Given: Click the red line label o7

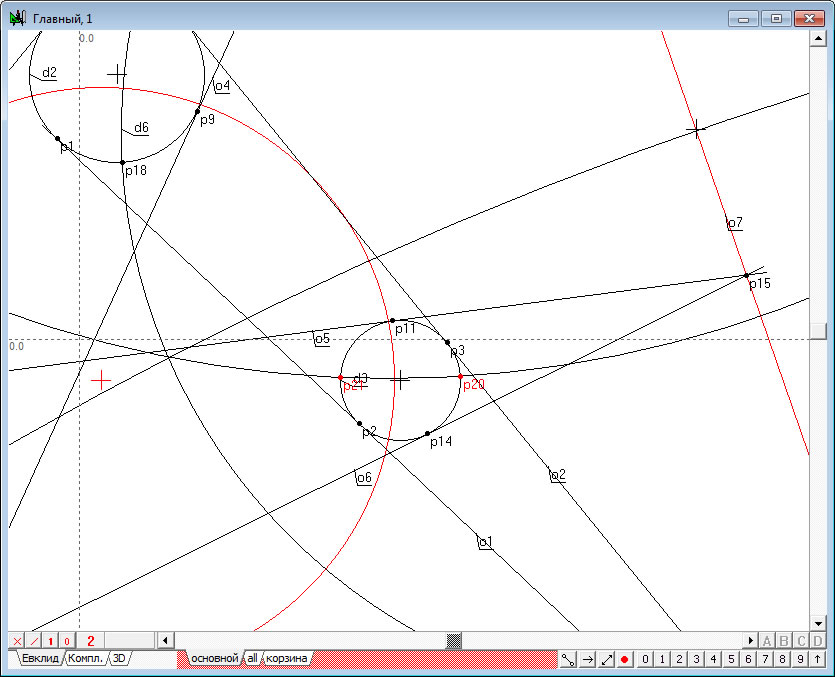Looking at the screenshot, I should (x=735, y=223).
